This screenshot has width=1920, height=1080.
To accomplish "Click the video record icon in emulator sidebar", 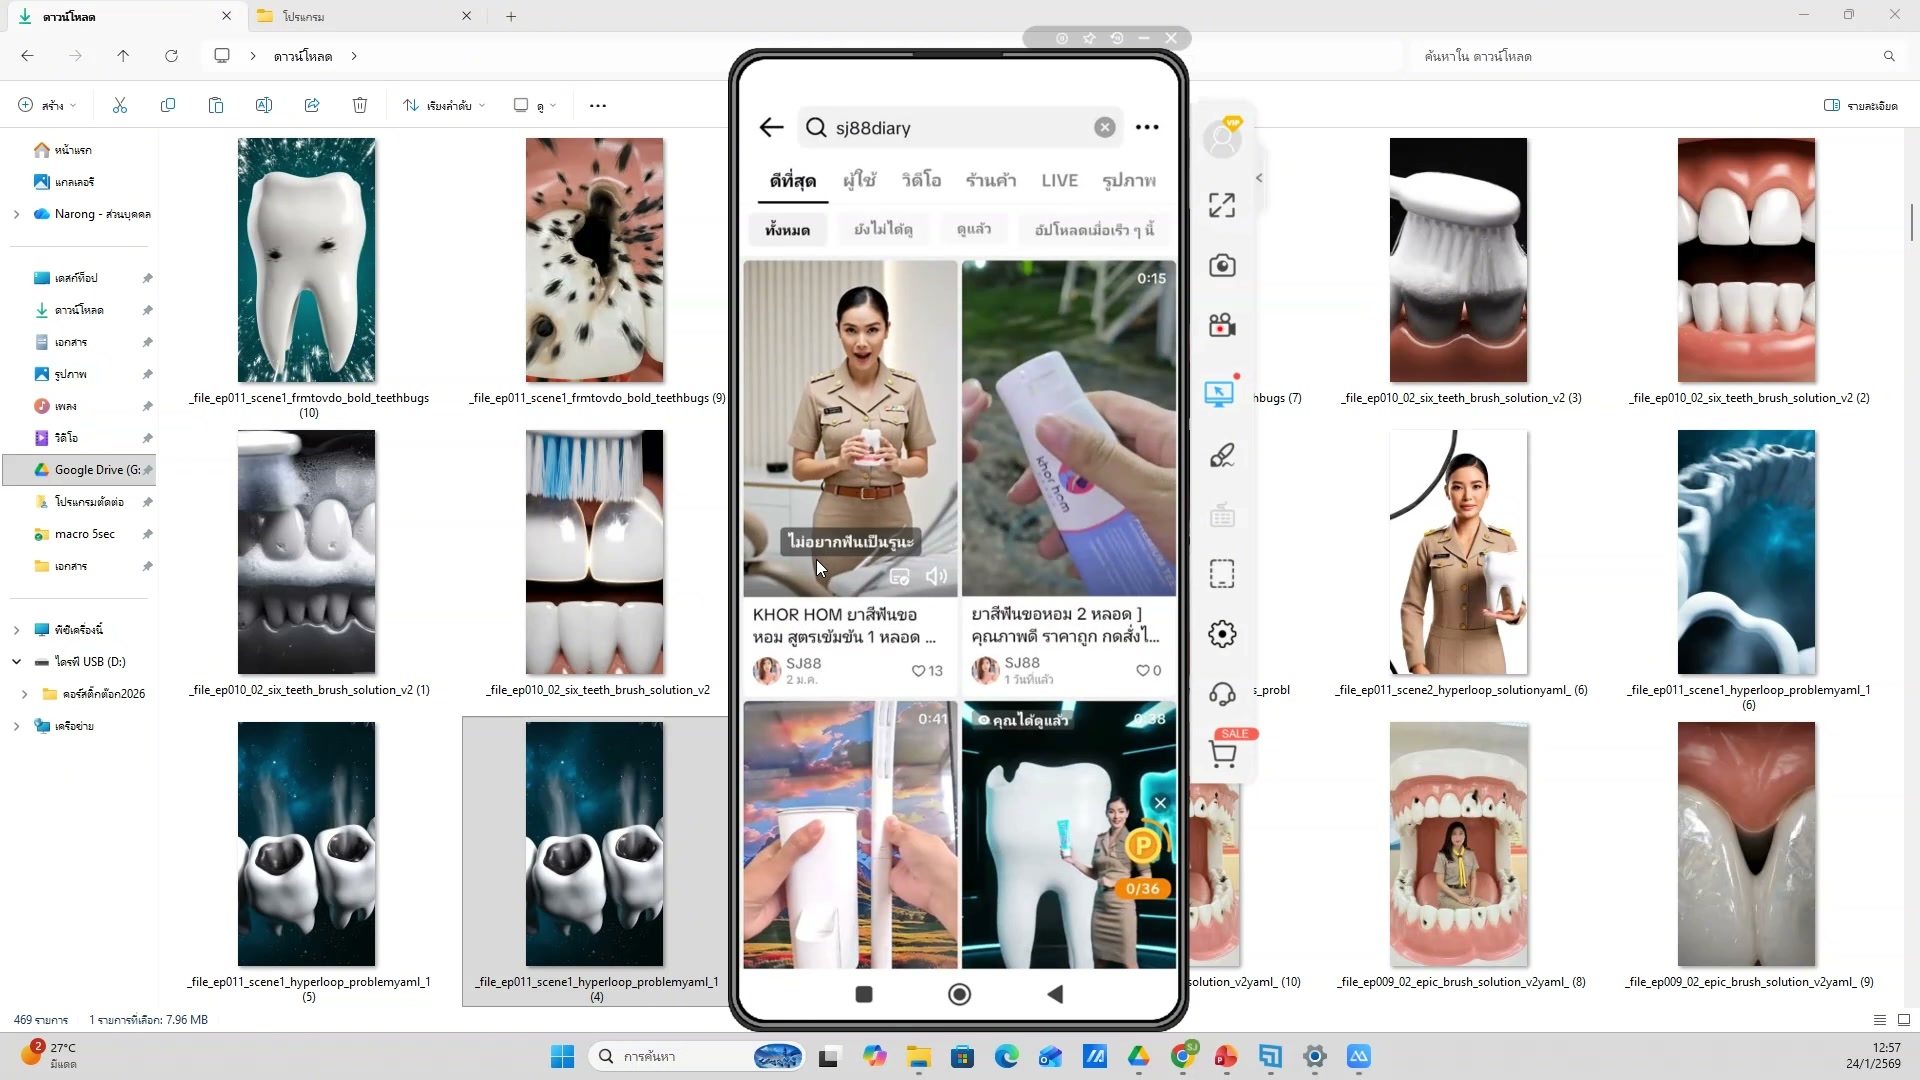I will click(x=1222, y=326).
